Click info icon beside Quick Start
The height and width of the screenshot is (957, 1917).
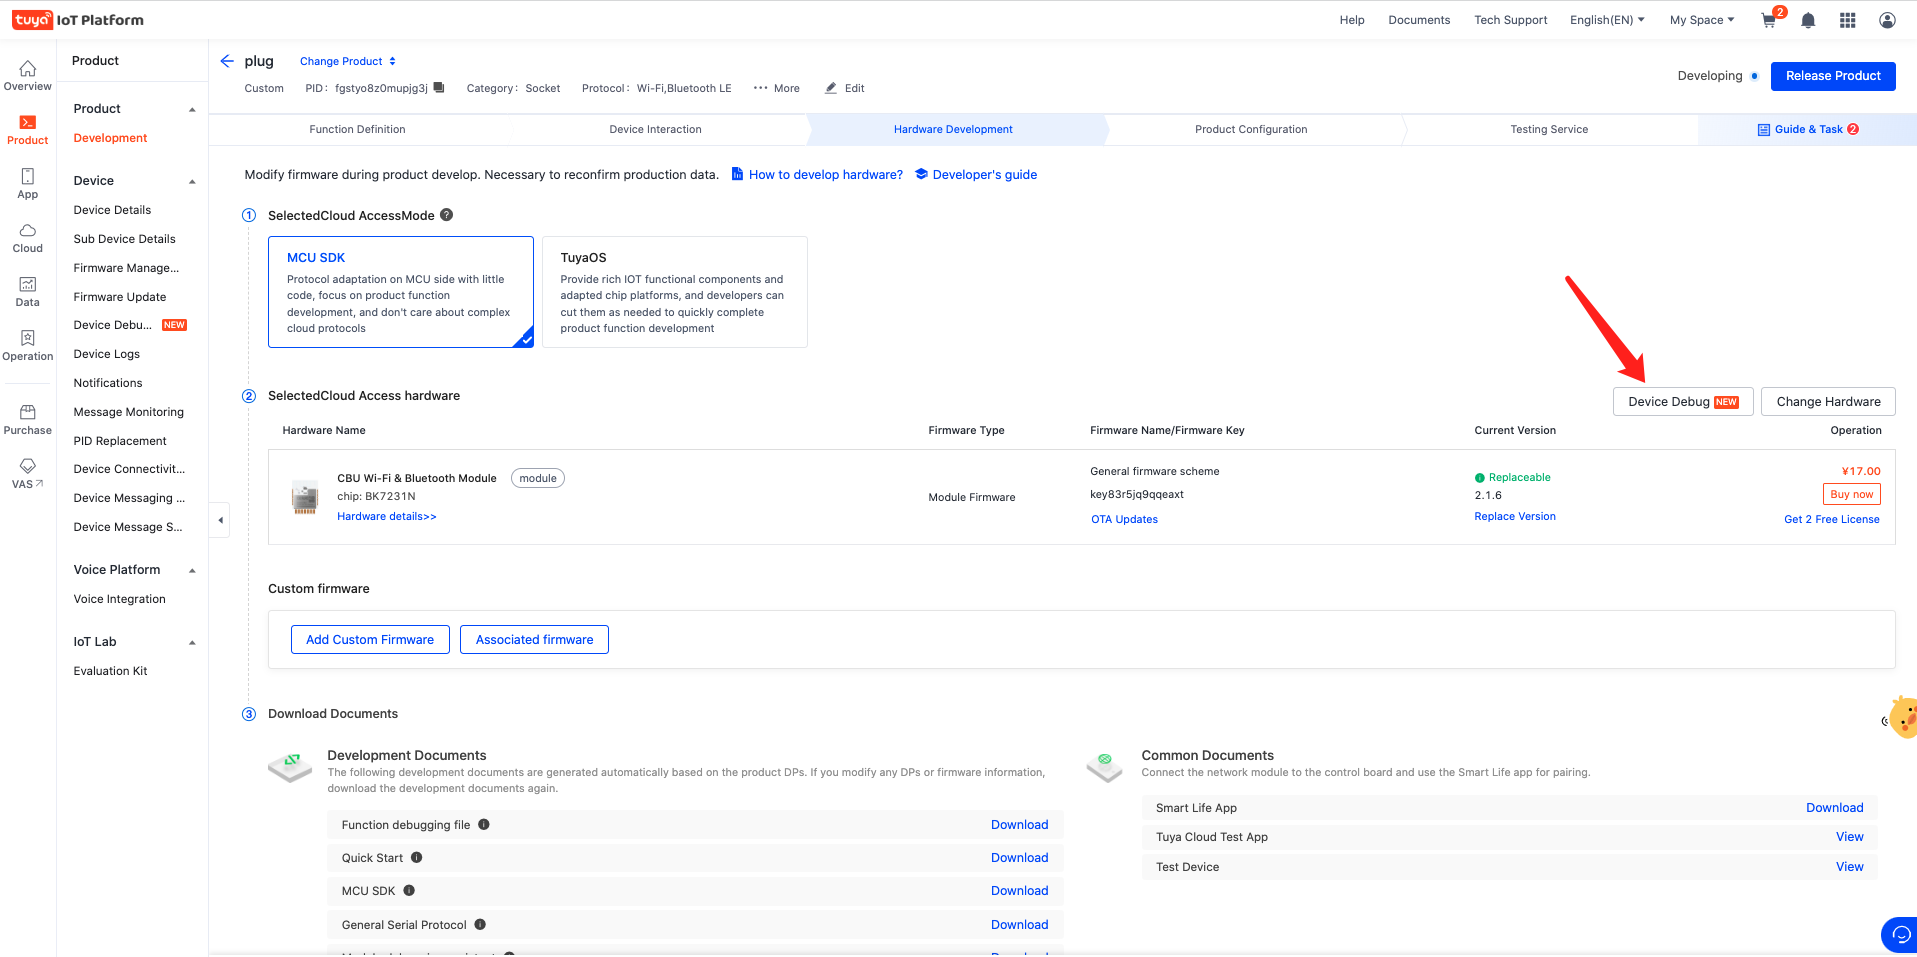click(417, 858)
